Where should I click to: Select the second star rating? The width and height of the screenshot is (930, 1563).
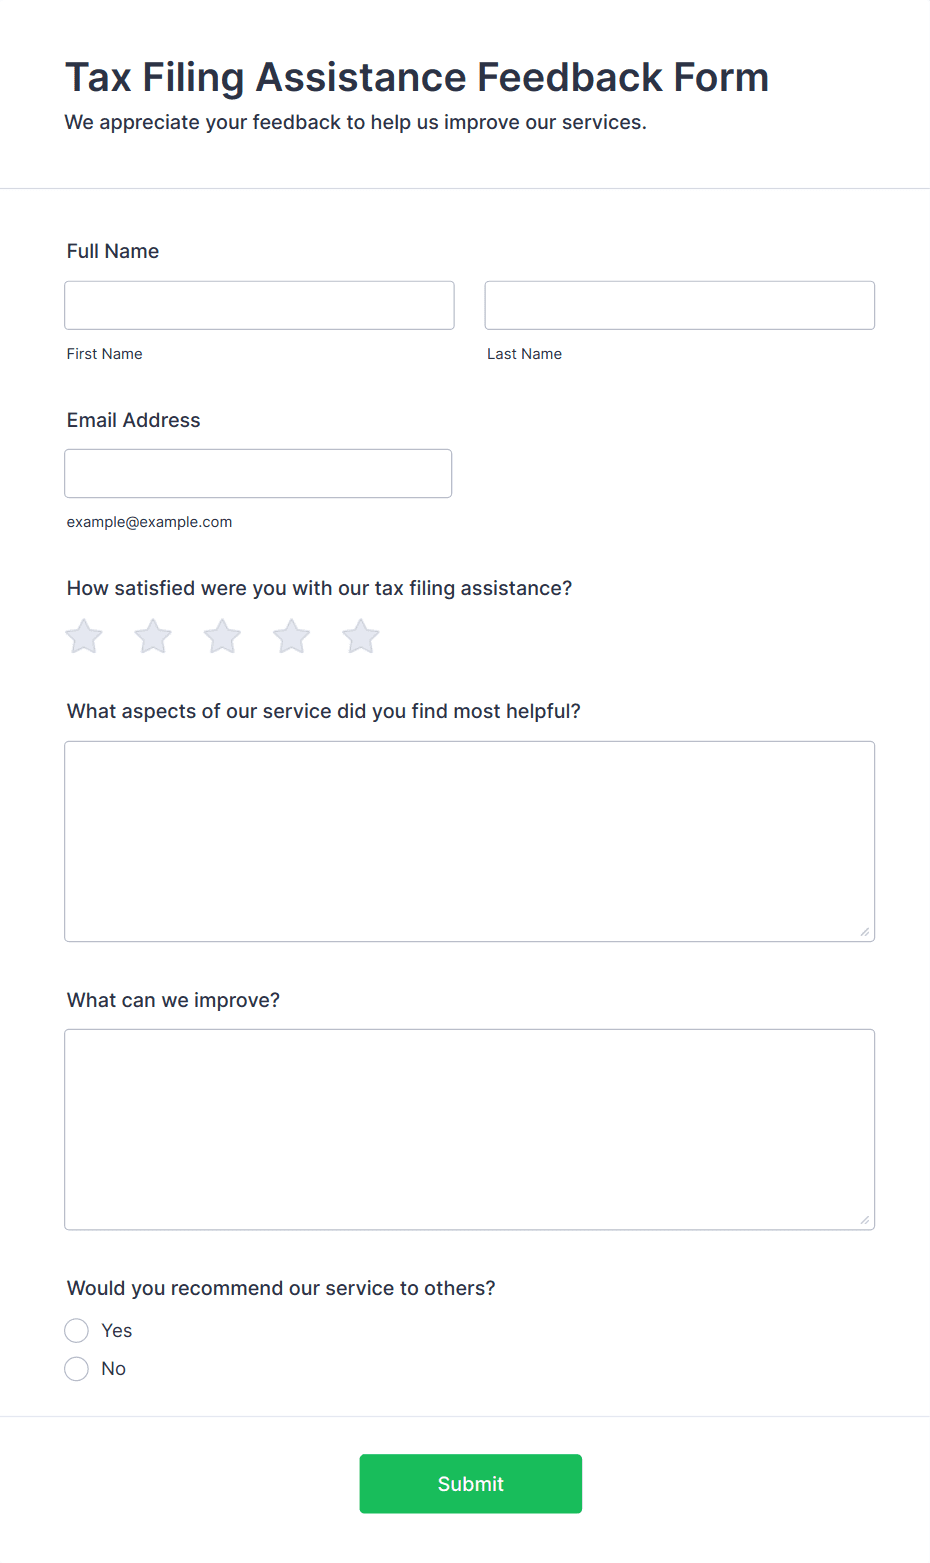pos(153,637)
